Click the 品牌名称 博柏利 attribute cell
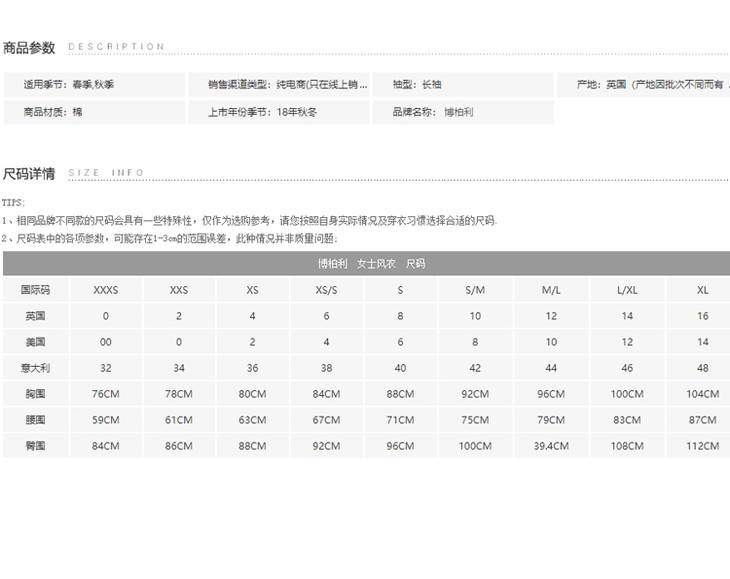 pyautogui.click(x=462, y=112)
